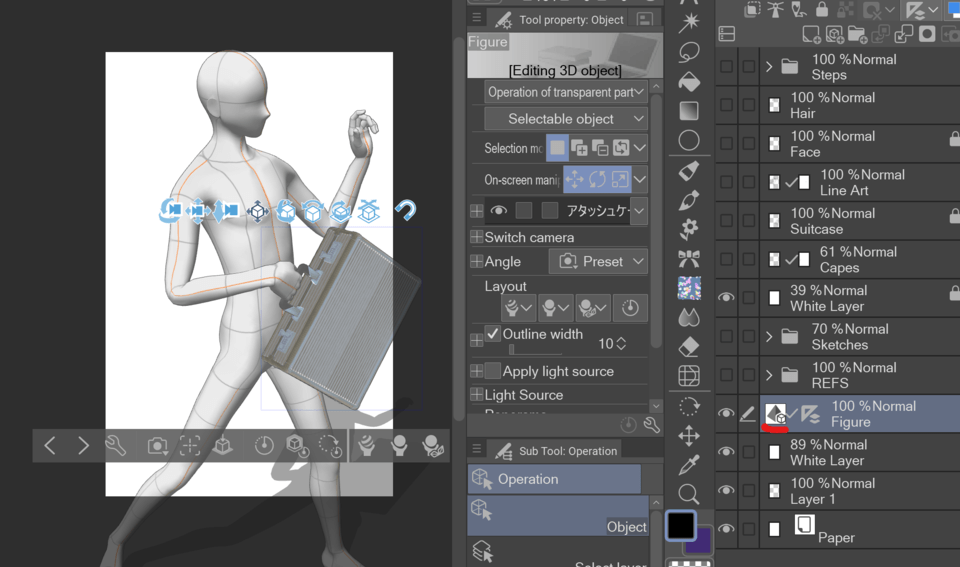This screenshot has width=960, height=567.
Task: Click the main black color swatch
Action: pyautogui.click(x=681, y=525)
